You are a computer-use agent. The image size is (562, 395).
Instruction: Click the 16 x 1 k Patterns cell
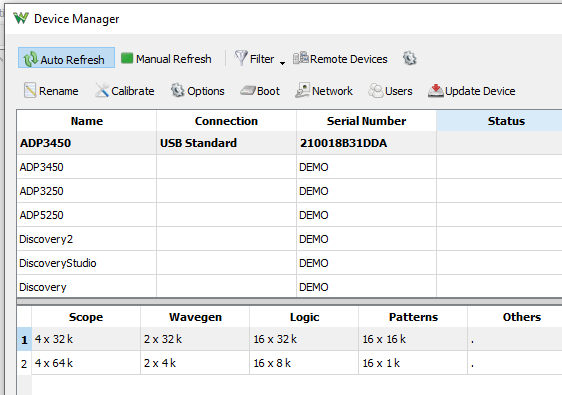tap(413, 363)
